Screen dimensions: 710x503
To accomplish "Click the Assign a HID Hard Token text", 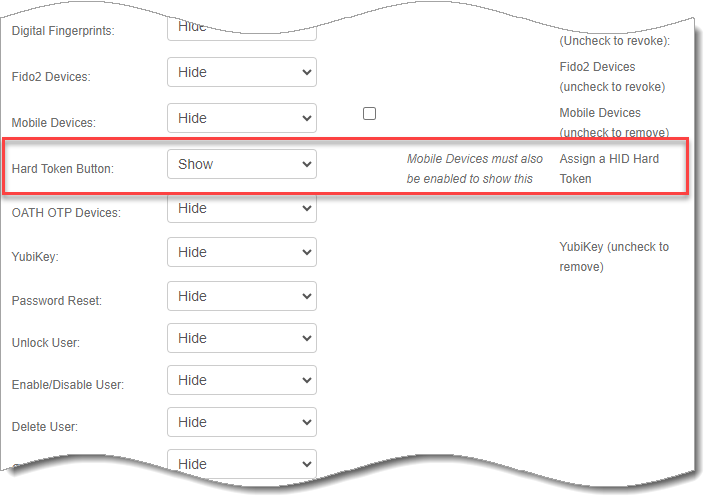I will tap(608, 168).
